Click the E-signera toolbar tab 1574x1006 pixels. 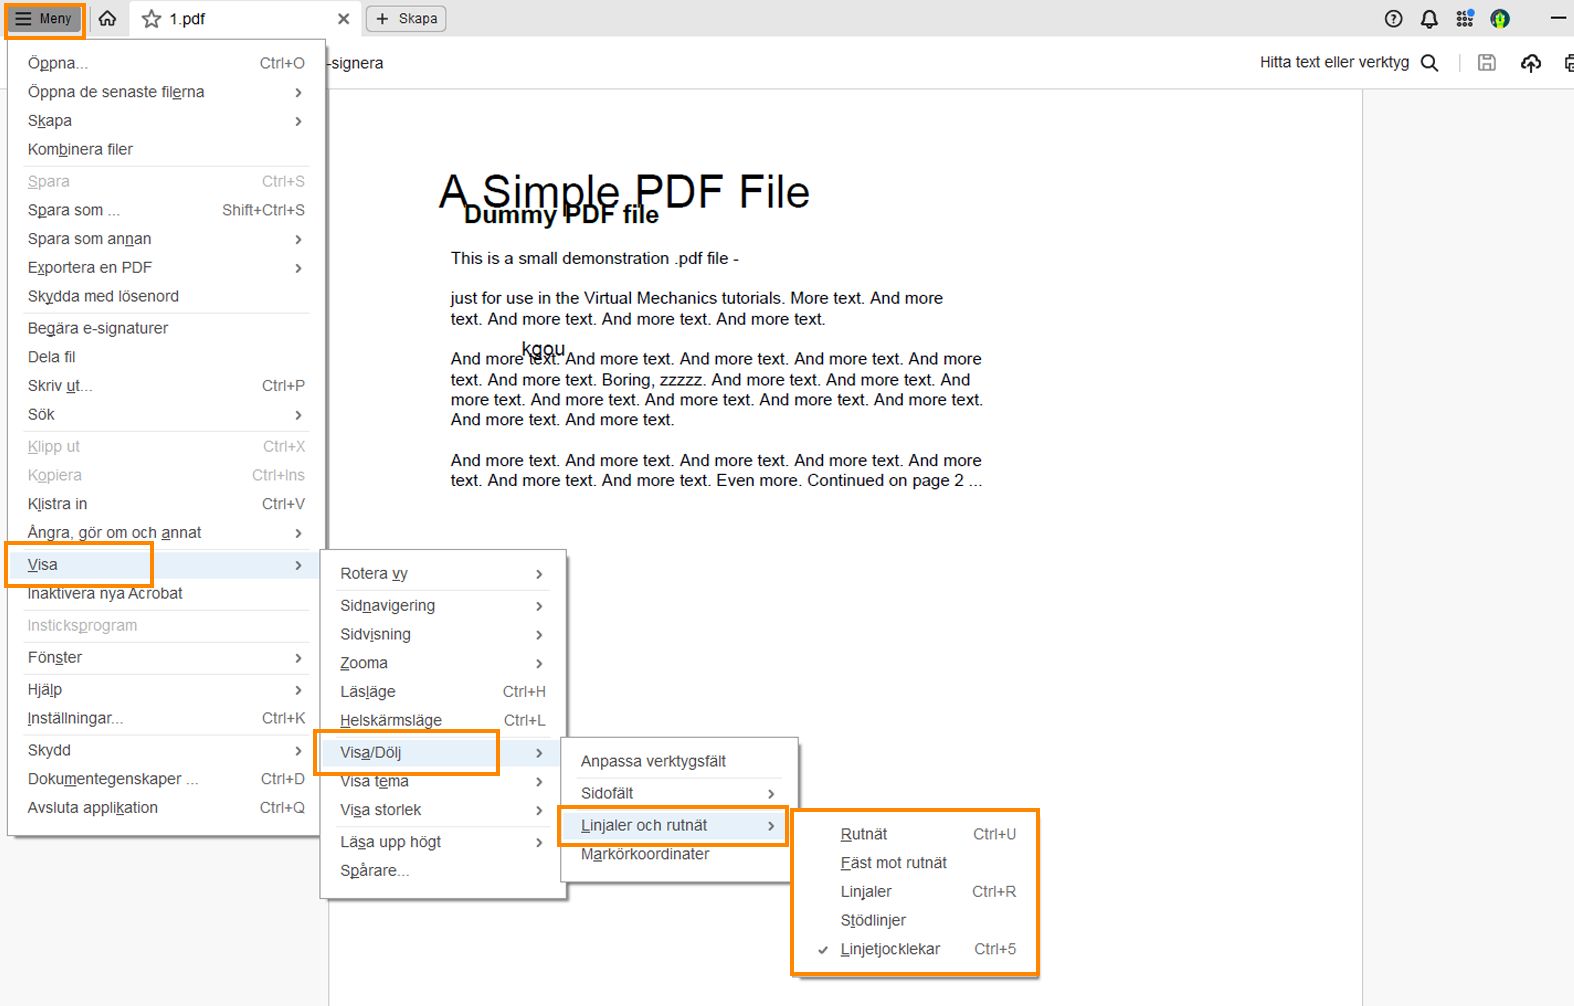pos(356,63)
